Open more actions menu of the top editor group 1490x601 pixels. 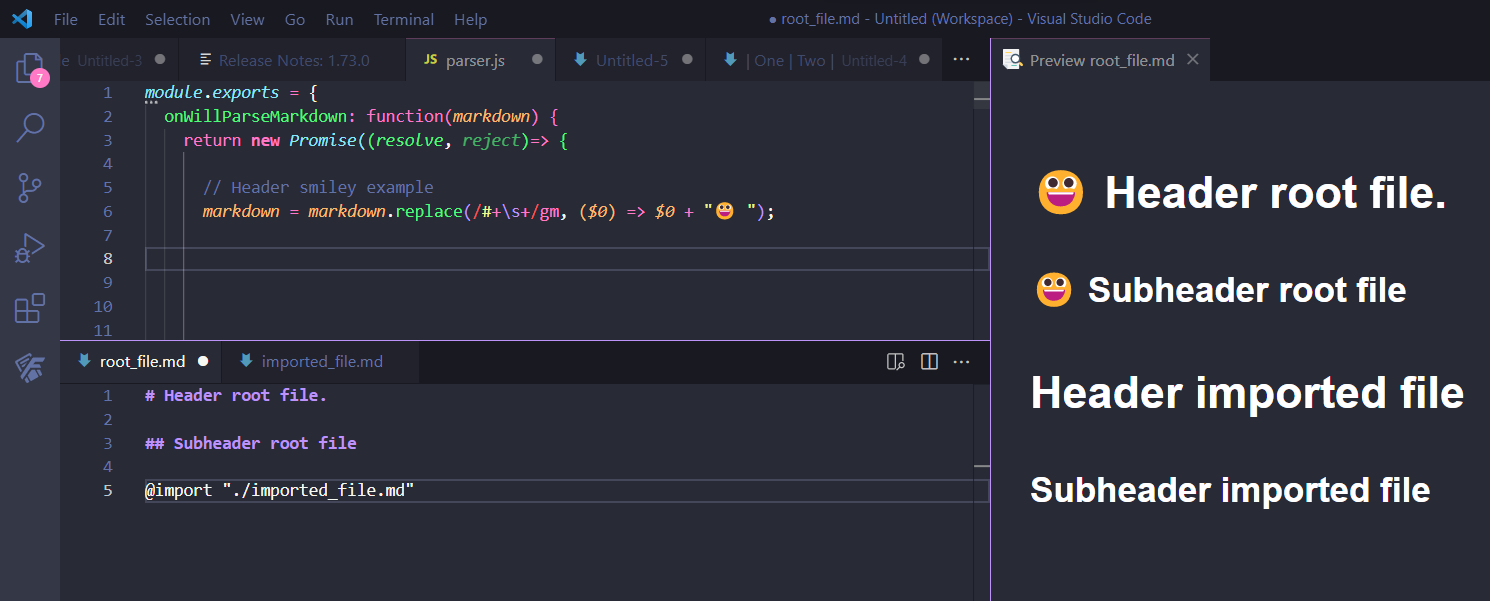(961, 59)
